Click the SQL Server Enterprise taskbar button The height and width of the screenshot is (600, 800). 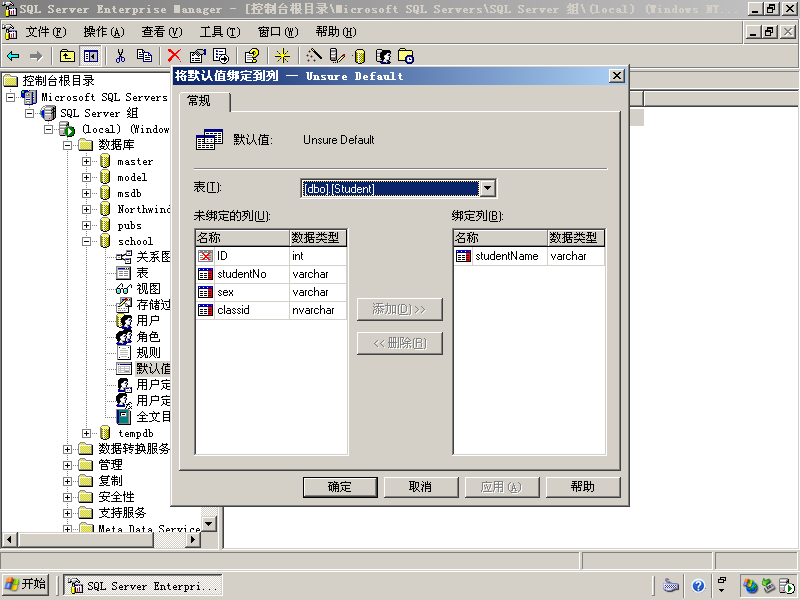pyautogui.click(x=143, y=586)
